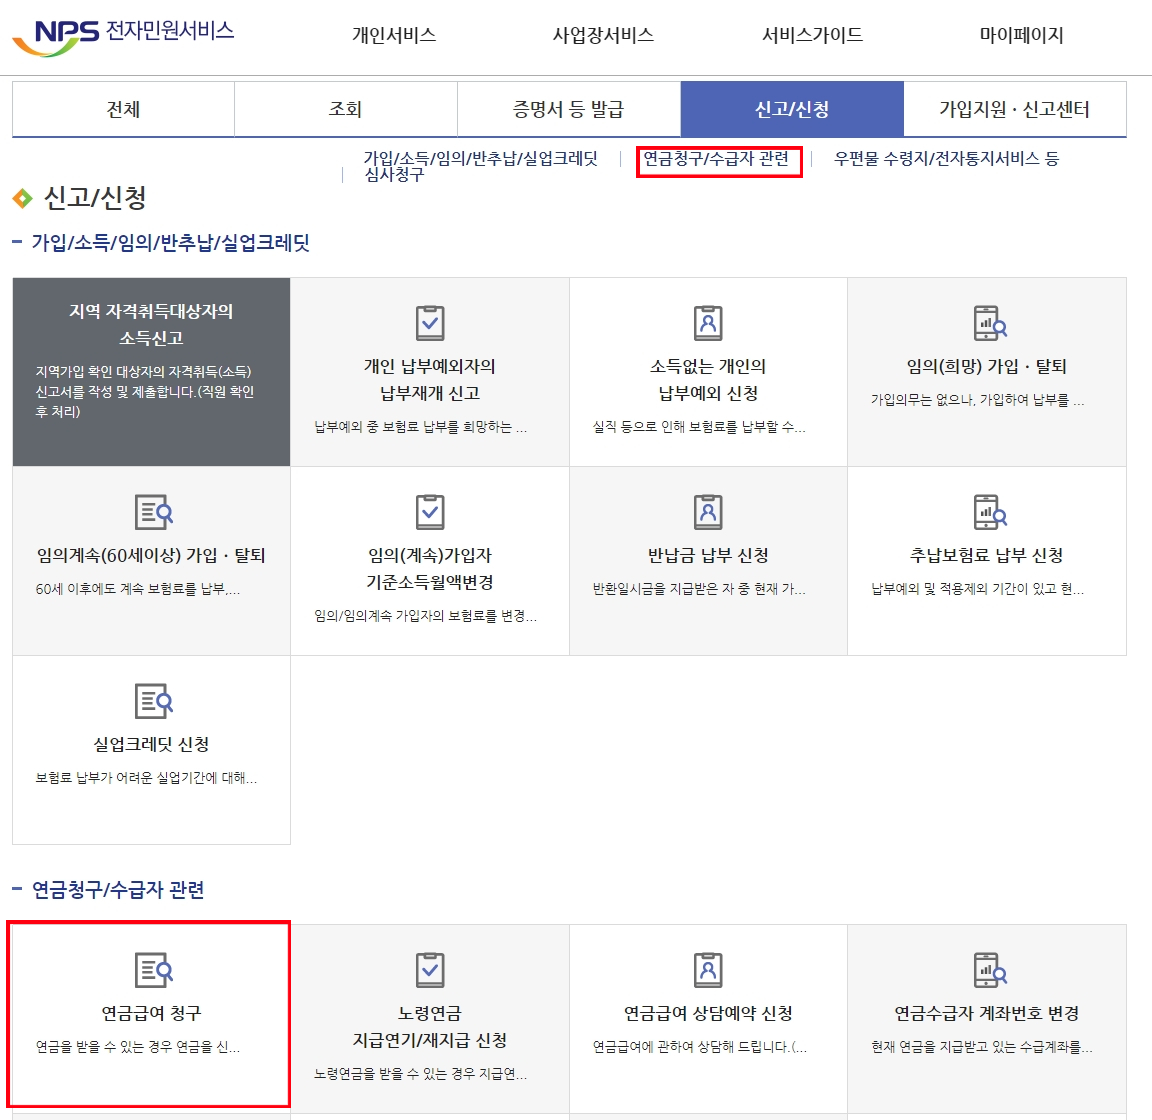Open 추납보험료 납부 신청 title
The height and width of the screenshot is (1120, 1152).
(x=986, y=555)
